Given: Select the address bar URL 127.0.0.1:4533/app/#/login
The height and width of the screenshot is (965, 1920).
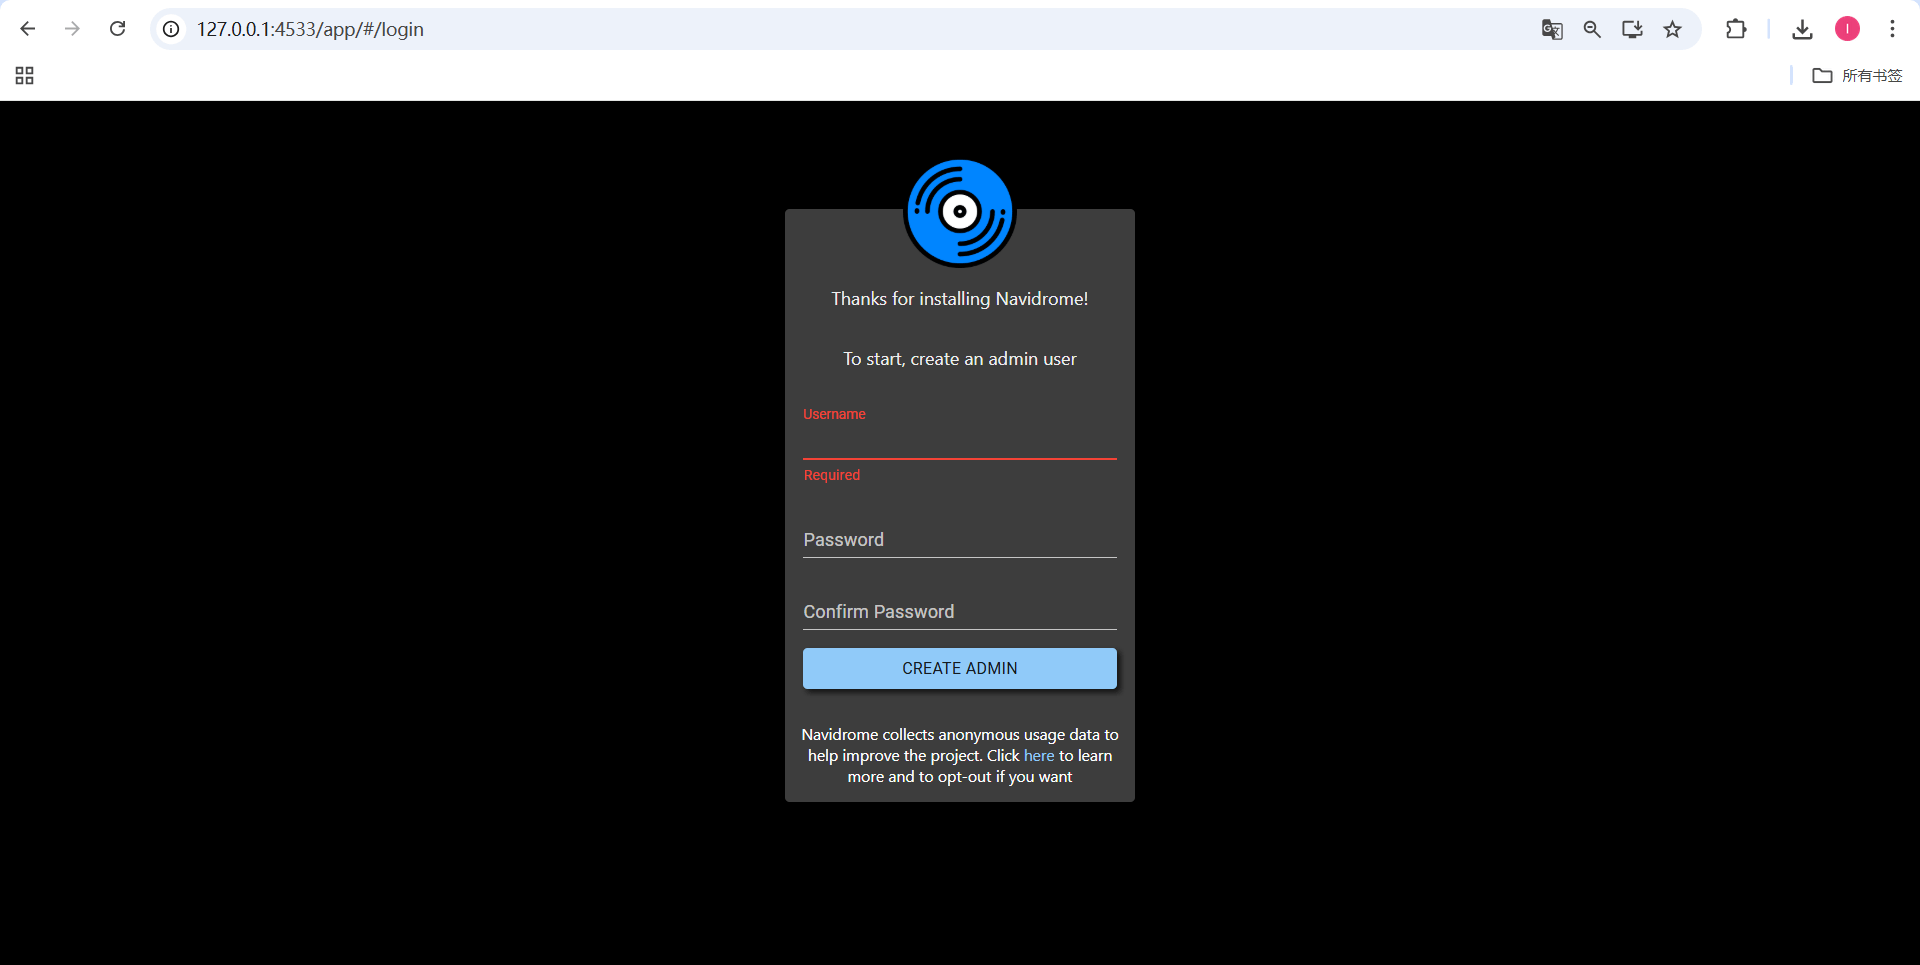Looking at the screenshot, I should (310, 29).
